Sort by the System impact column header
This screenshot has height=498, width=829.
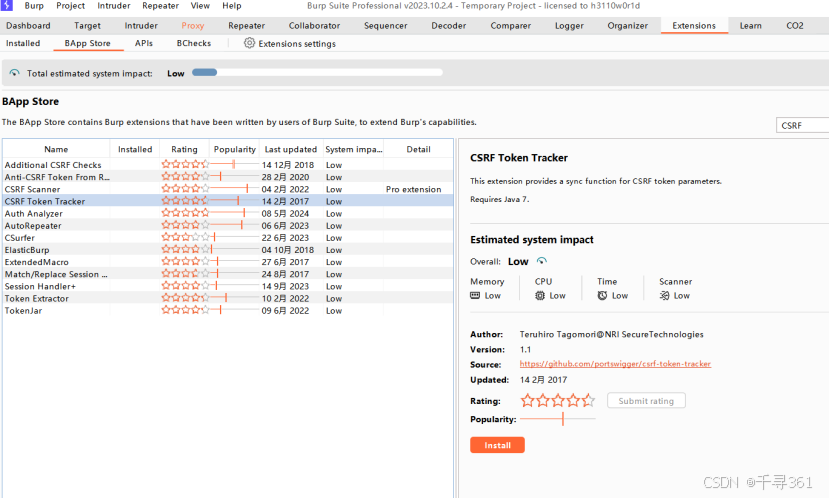pyautogui.click(x=353, y=149)
